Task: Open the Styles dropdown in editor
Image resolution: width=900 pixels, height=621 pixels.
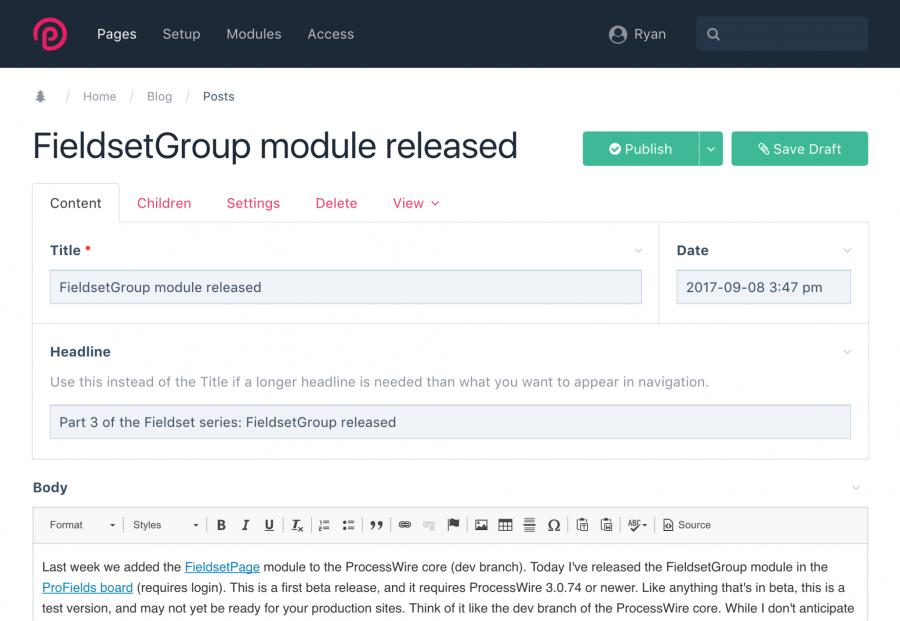Action: tap(165, 525)
